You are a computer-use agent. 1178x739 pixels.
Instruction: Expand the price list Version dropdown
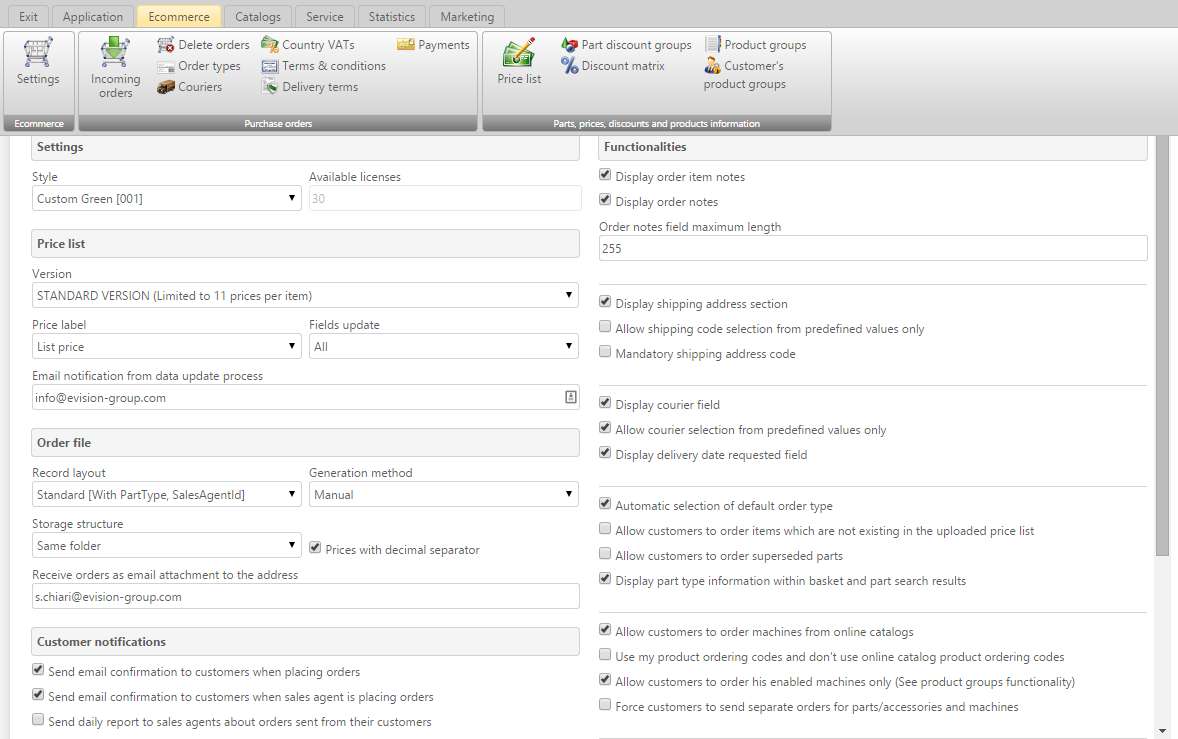point(569,295)
